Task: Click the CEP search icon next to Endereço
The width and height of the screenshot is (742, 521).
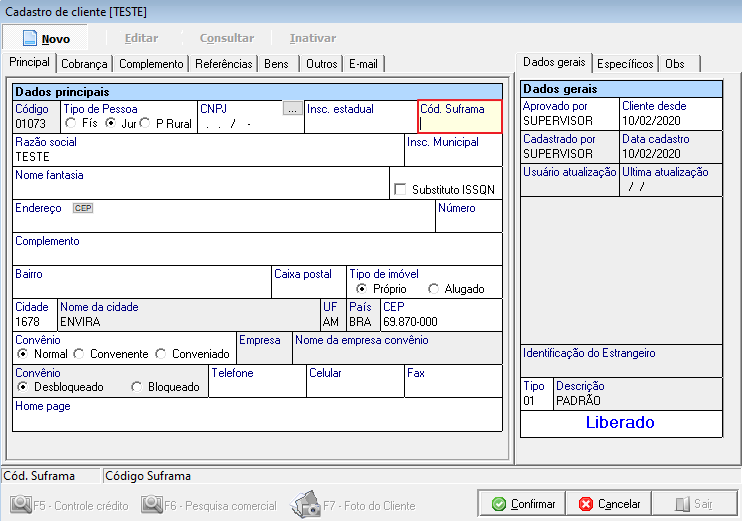Action: (82, 208)
